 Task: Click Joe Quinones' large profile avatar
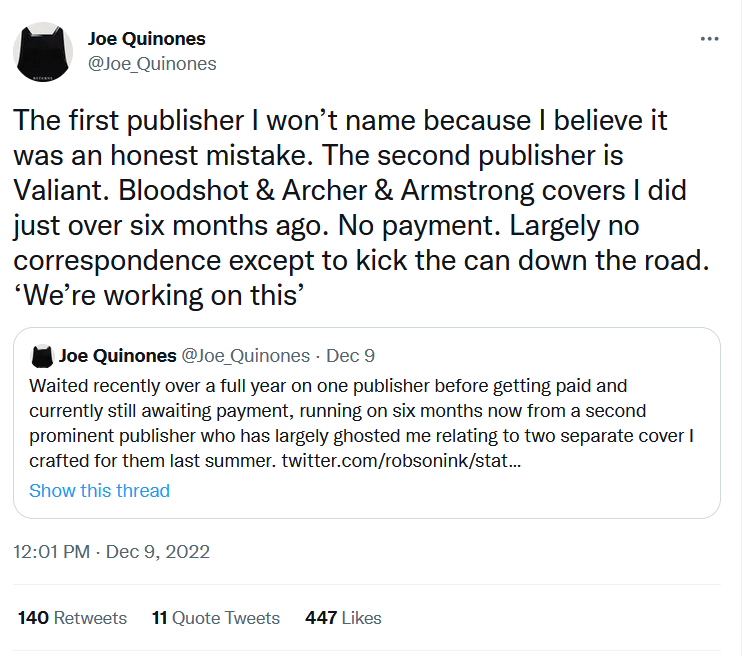pos(43,52)
